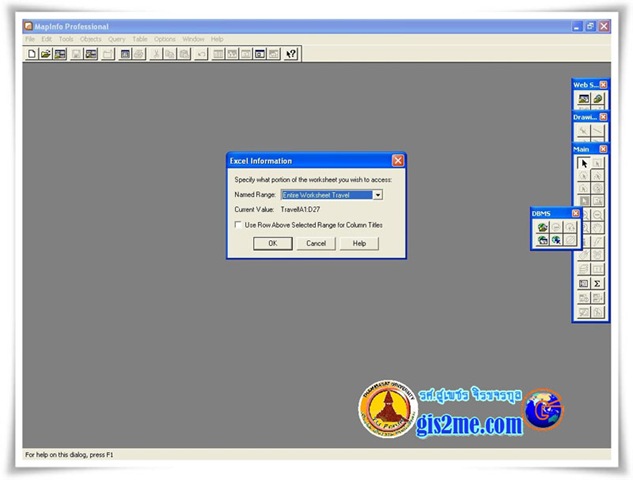
Task: Open the Edit menu
Action: click(46, 39)
